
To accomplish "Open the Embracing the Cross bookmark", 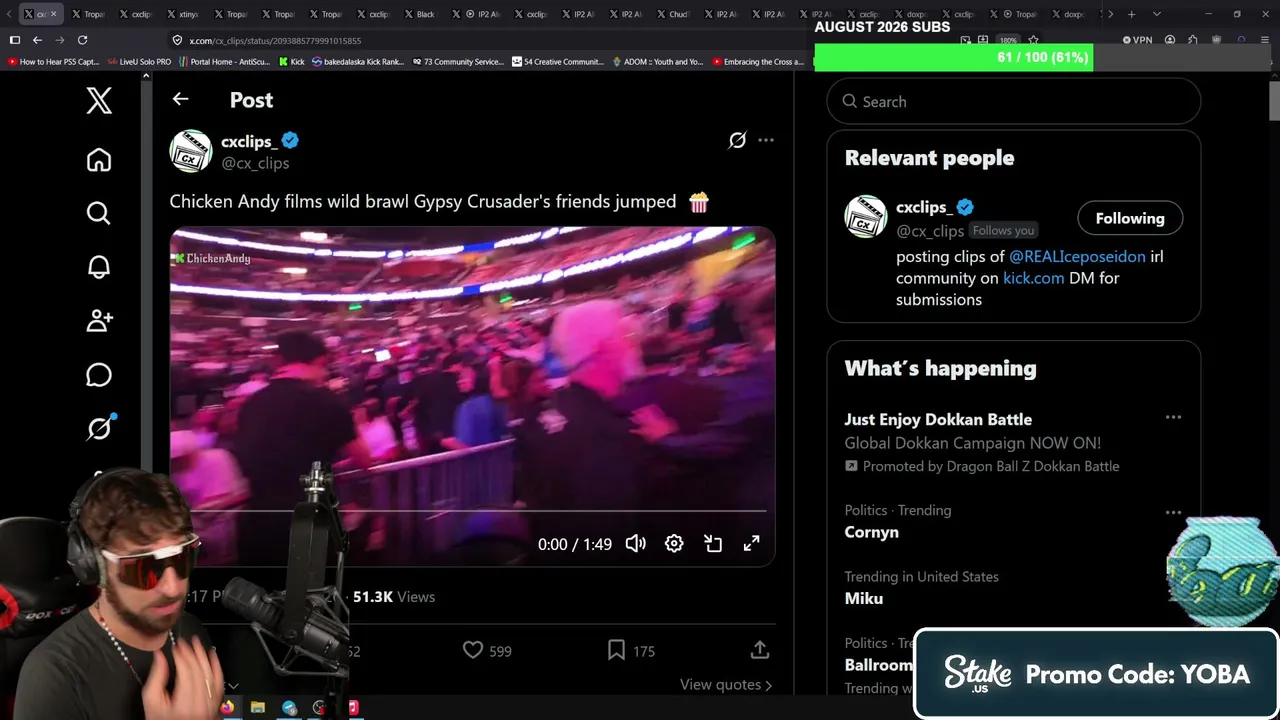I will click(758, 62).
